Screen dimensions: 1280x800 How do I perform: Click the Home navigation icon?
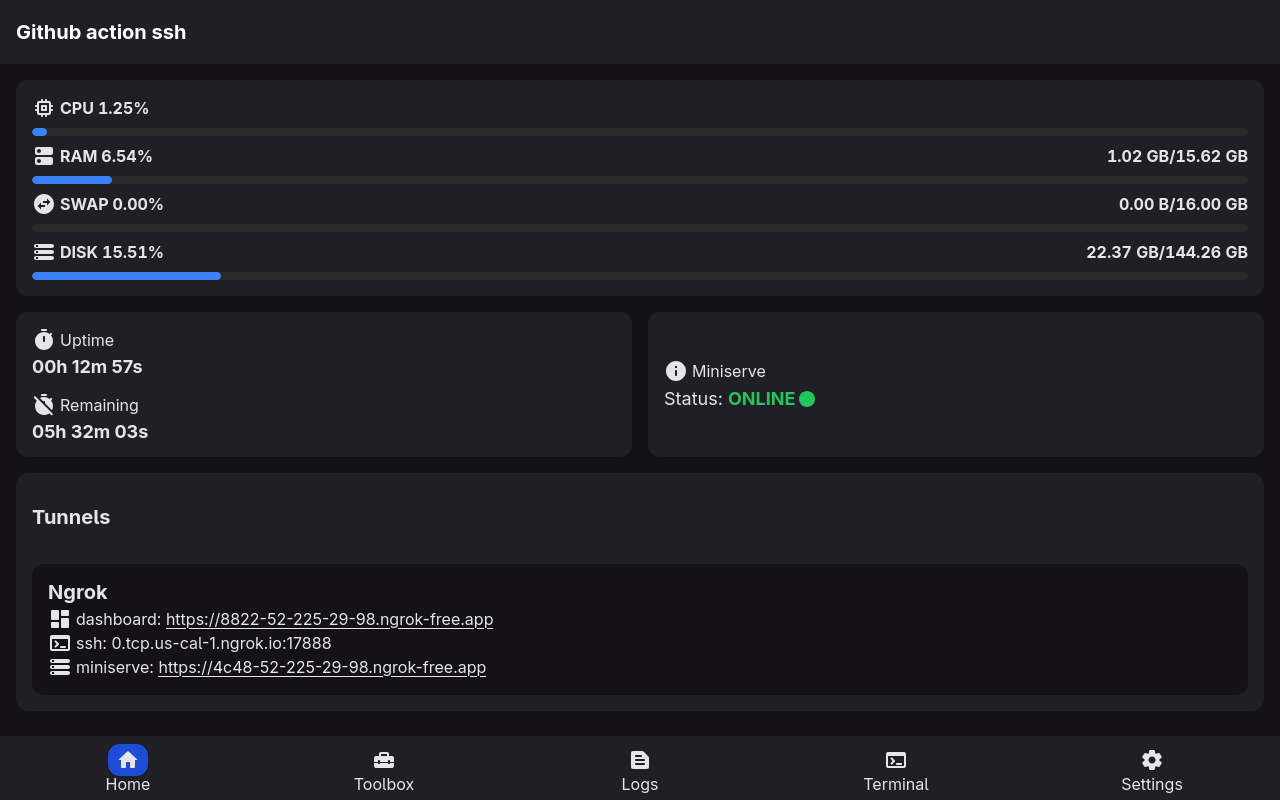[x=127, y=759]
